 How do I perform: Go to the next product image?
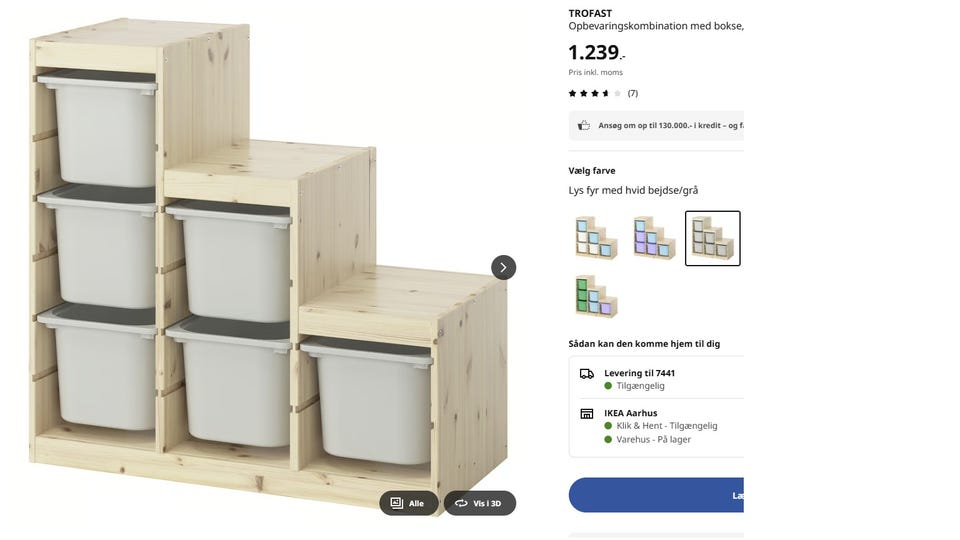503,267
